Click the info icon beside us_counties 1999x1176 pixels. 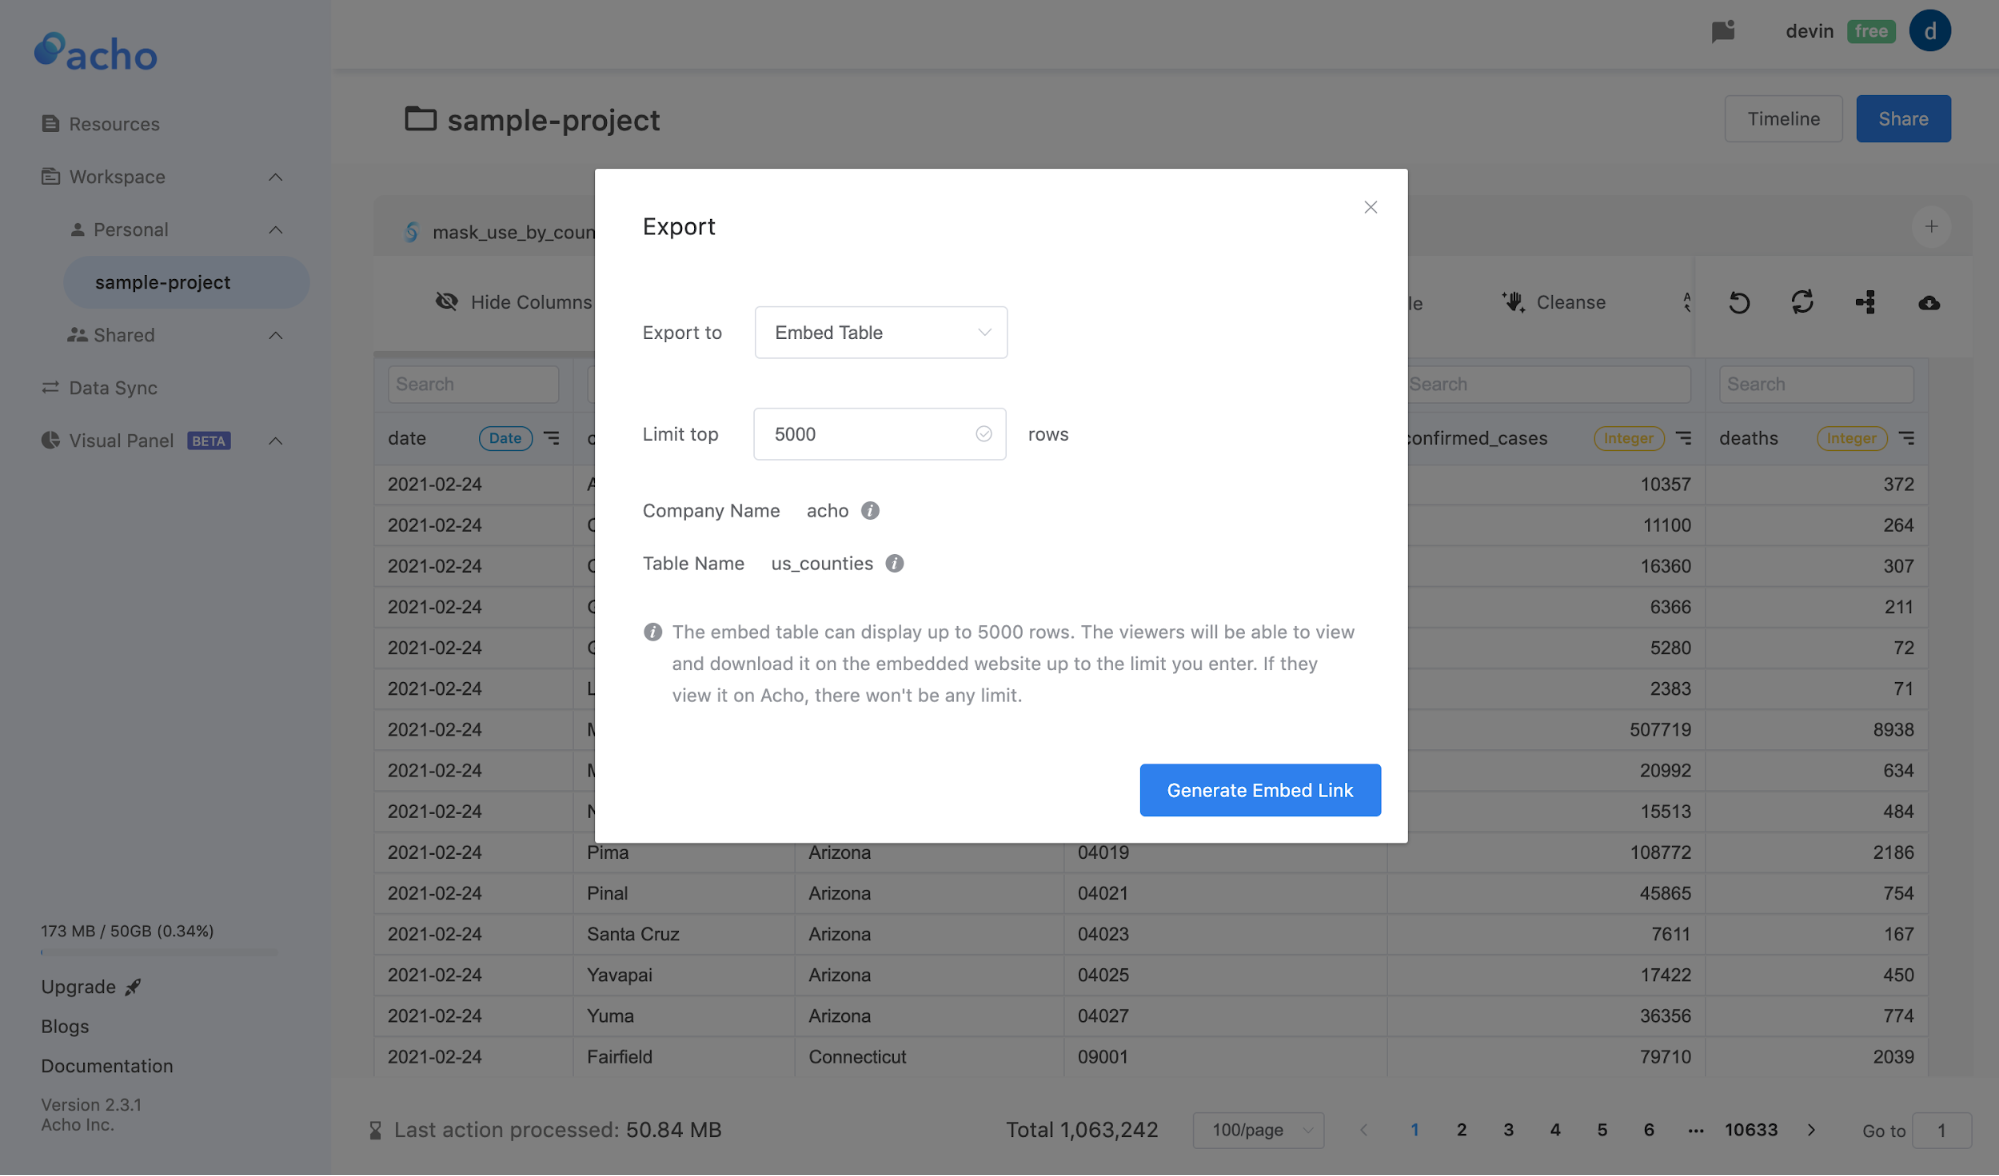894,563
